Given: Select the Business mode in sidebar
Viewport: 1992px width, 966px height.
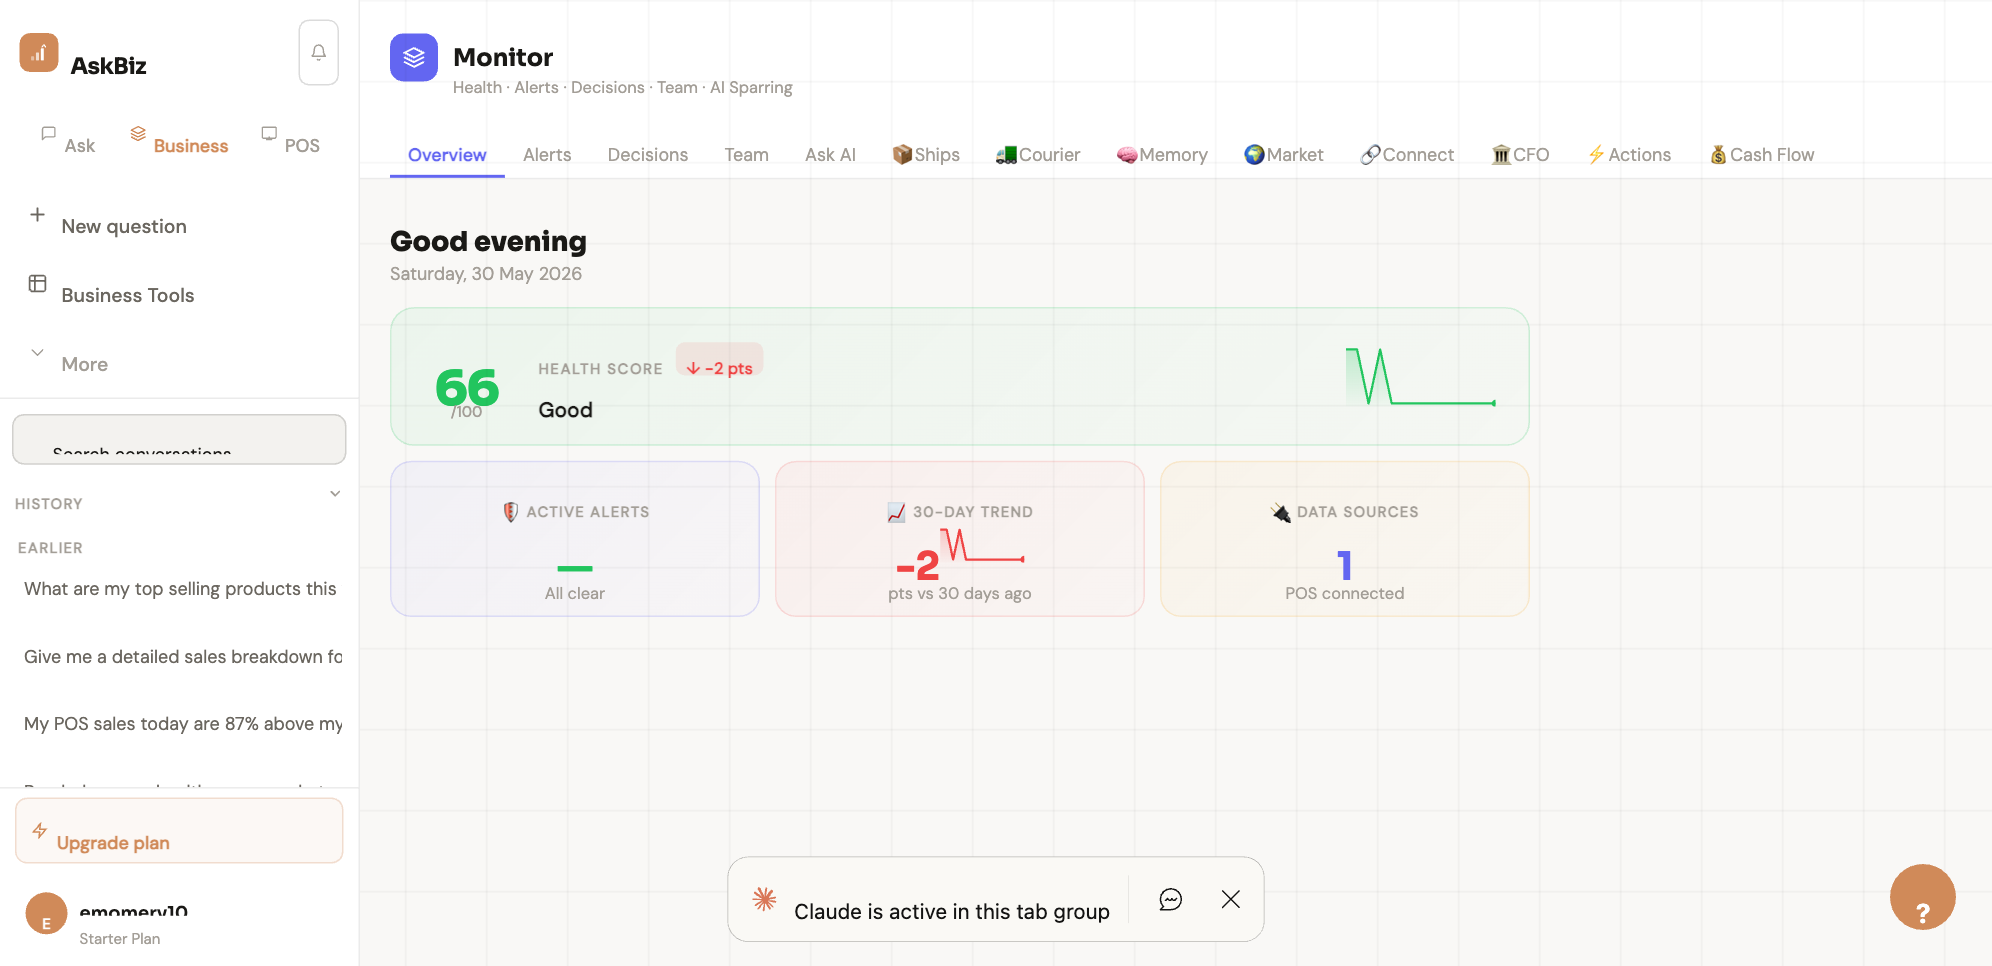Looking at the screenshot, I should [179, 139].
